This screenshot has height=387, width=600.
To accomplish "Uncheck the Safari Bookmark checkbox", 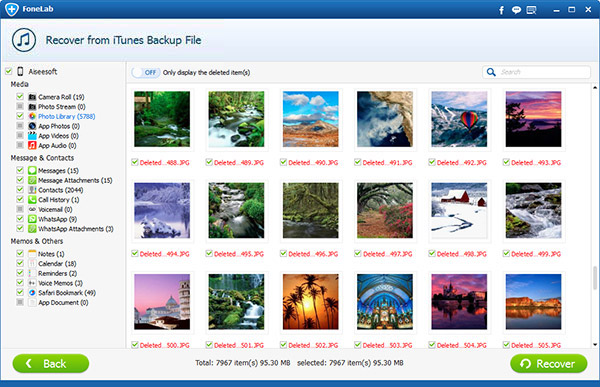I will click(x=20, y=292).
